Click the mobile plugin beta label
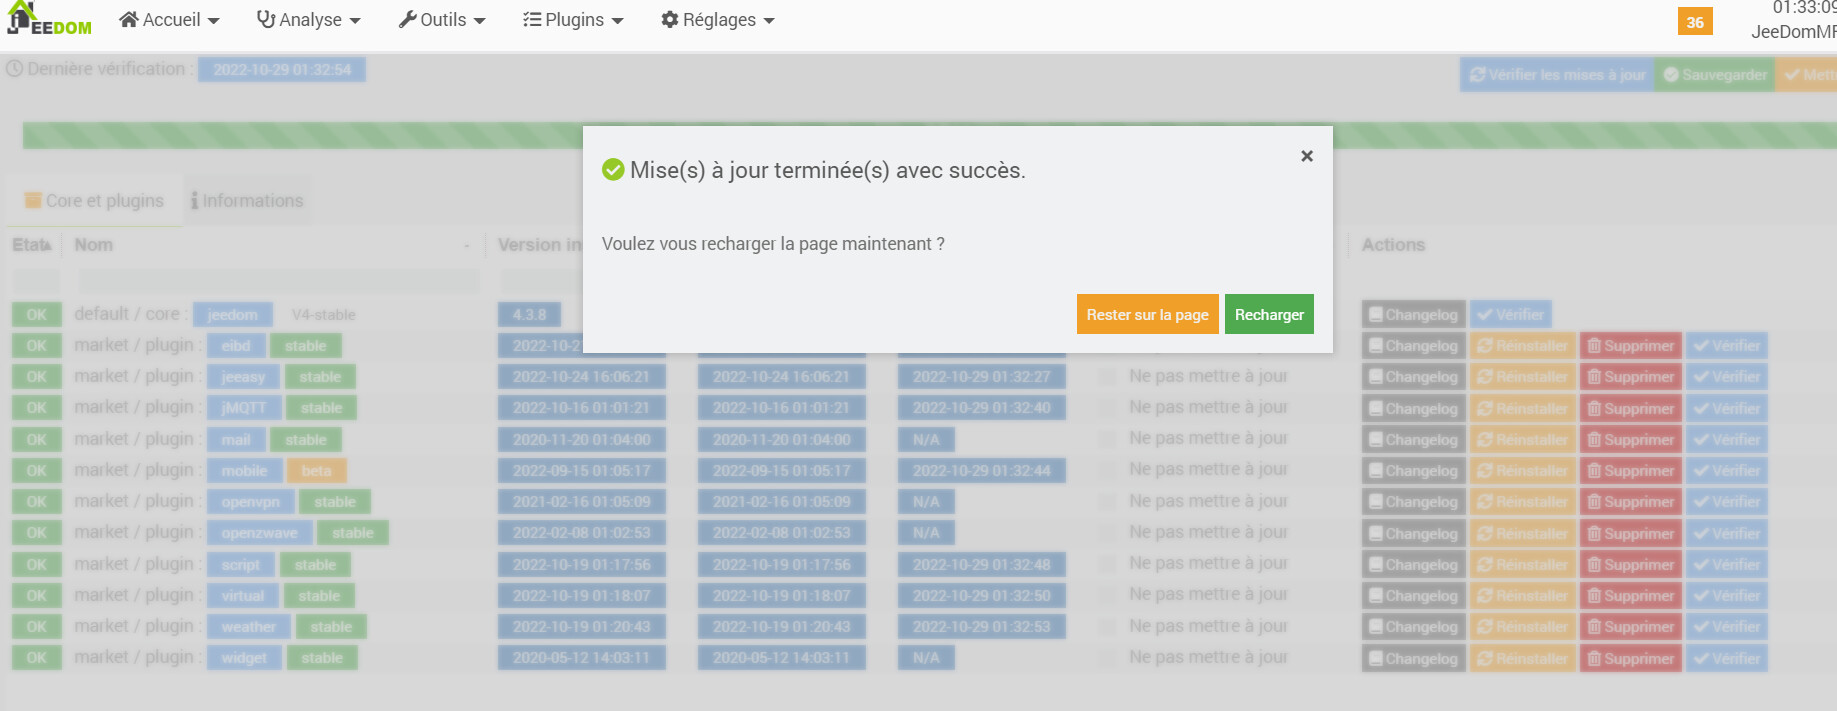This screenshot has height=711, width=1837. (316, 471)
